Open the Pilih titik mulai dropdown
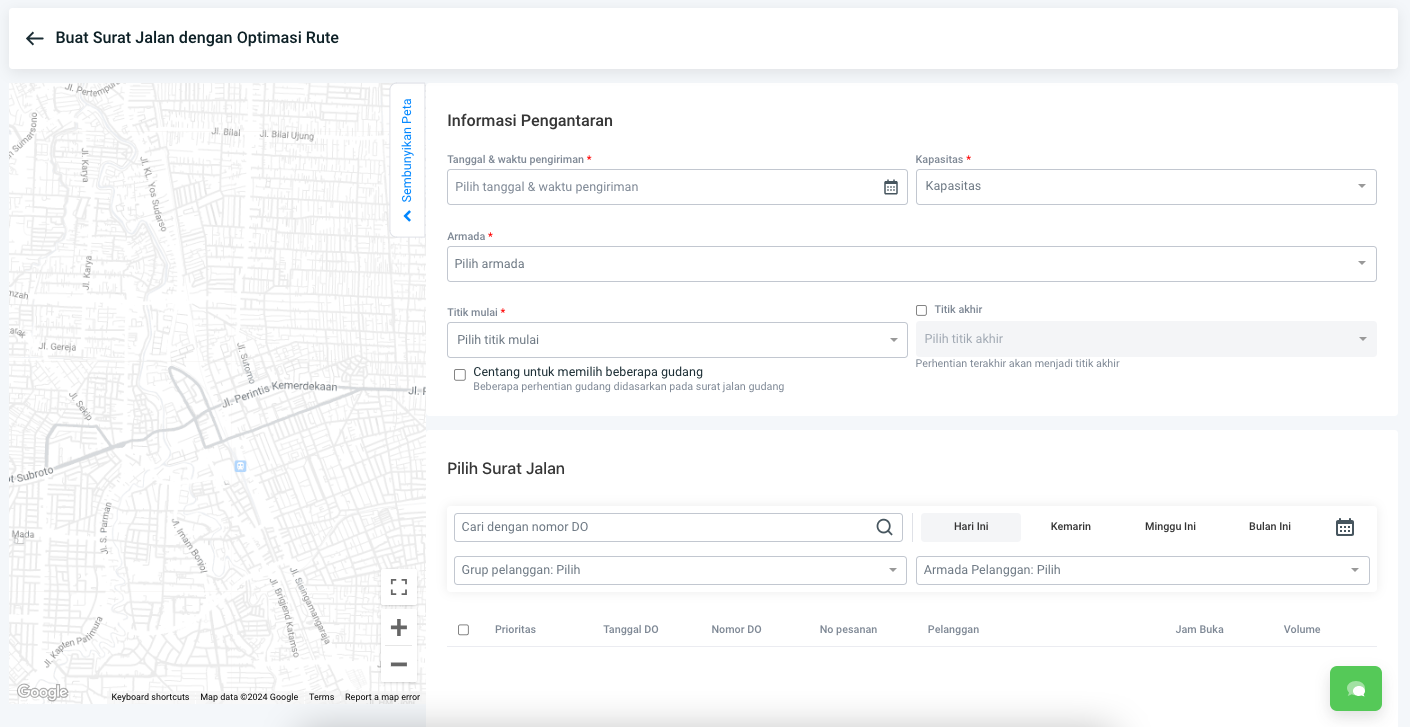 (x=676, y=340)
